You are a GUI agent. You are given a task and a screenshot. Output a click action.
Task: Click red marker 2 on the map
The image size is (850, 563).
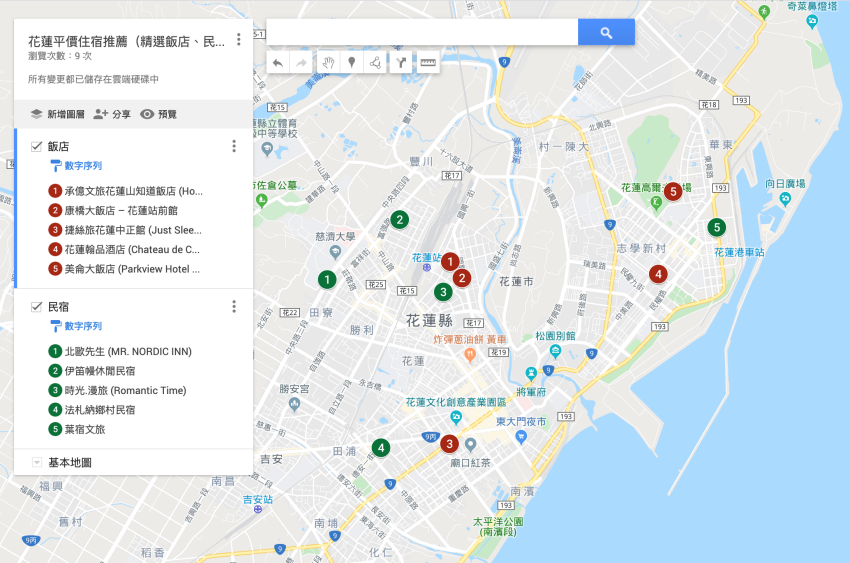(x=462, y=279)
